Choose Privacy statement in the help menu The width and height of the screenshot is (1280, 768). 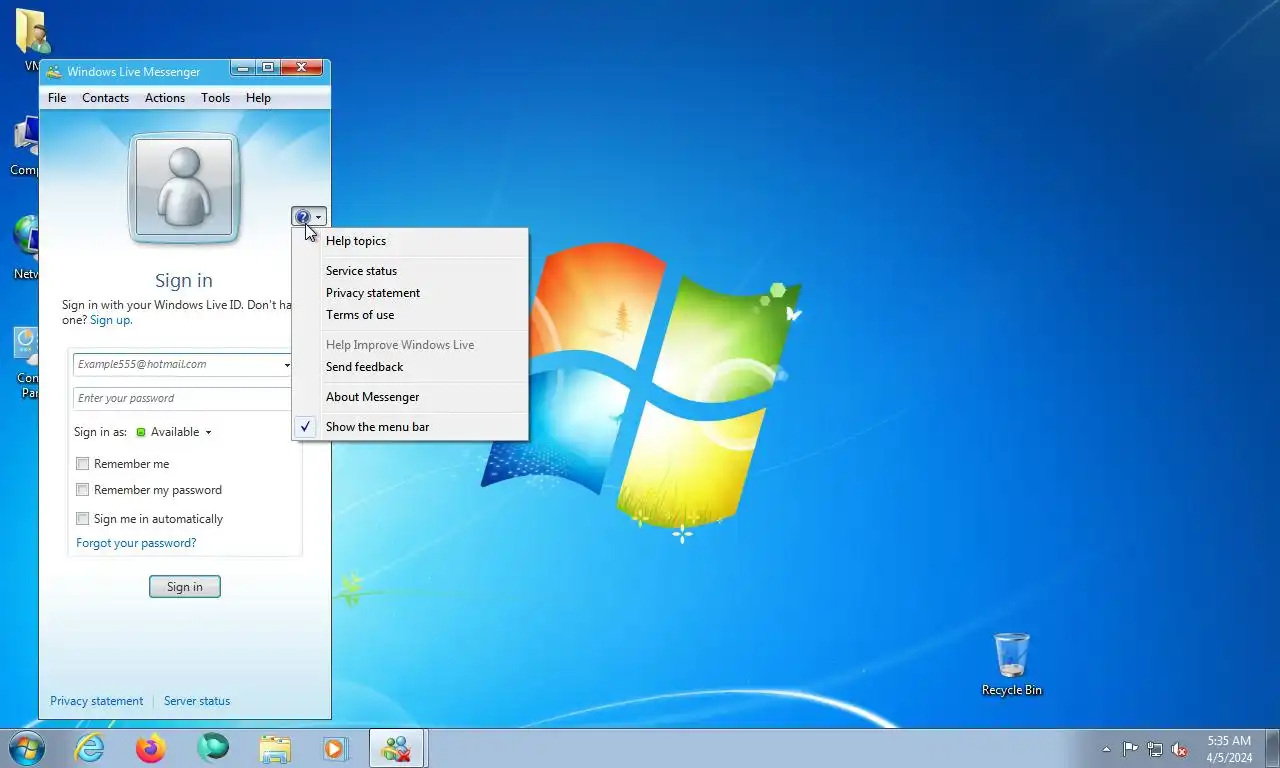(x=410, y=293)
